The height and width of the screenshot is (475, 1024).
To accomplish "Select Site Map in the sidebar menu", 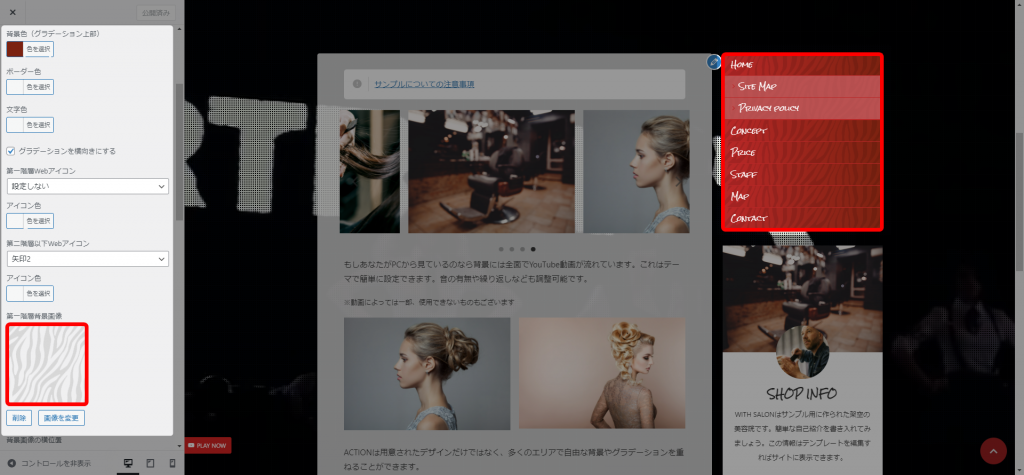I will (757, 87).
